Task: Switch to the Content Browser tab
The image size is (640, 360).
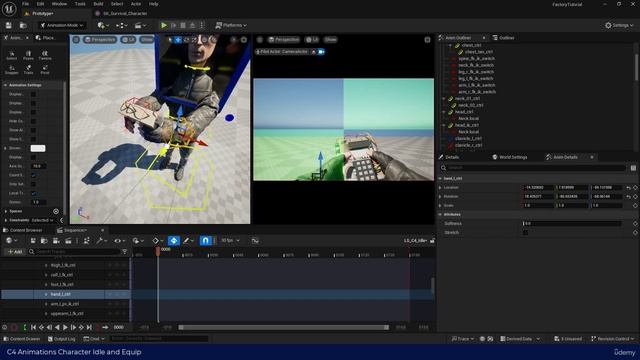Action: coord(23,231)
